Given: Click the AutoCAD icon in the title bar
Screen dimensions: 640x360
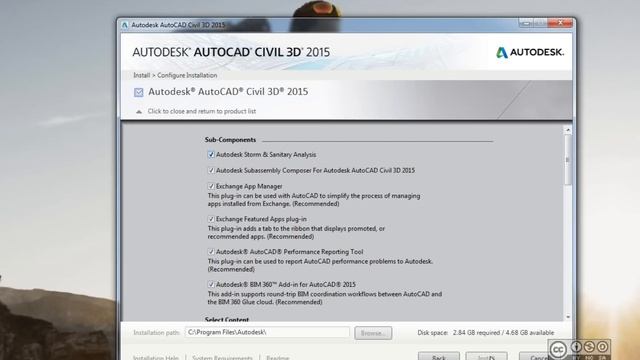Looking at the screenshot, I should click(x=125, y=25).
